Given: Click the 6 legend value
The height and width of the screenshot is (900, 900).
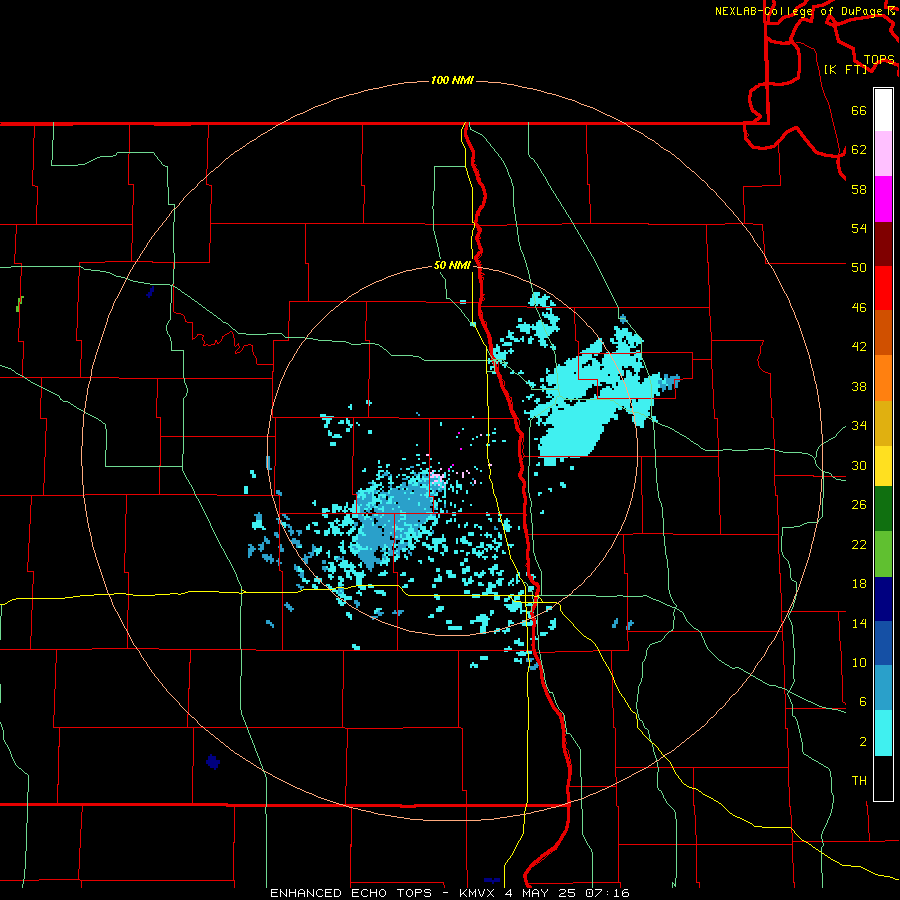Looking at the screenshot, I should [x=863, y=702].
